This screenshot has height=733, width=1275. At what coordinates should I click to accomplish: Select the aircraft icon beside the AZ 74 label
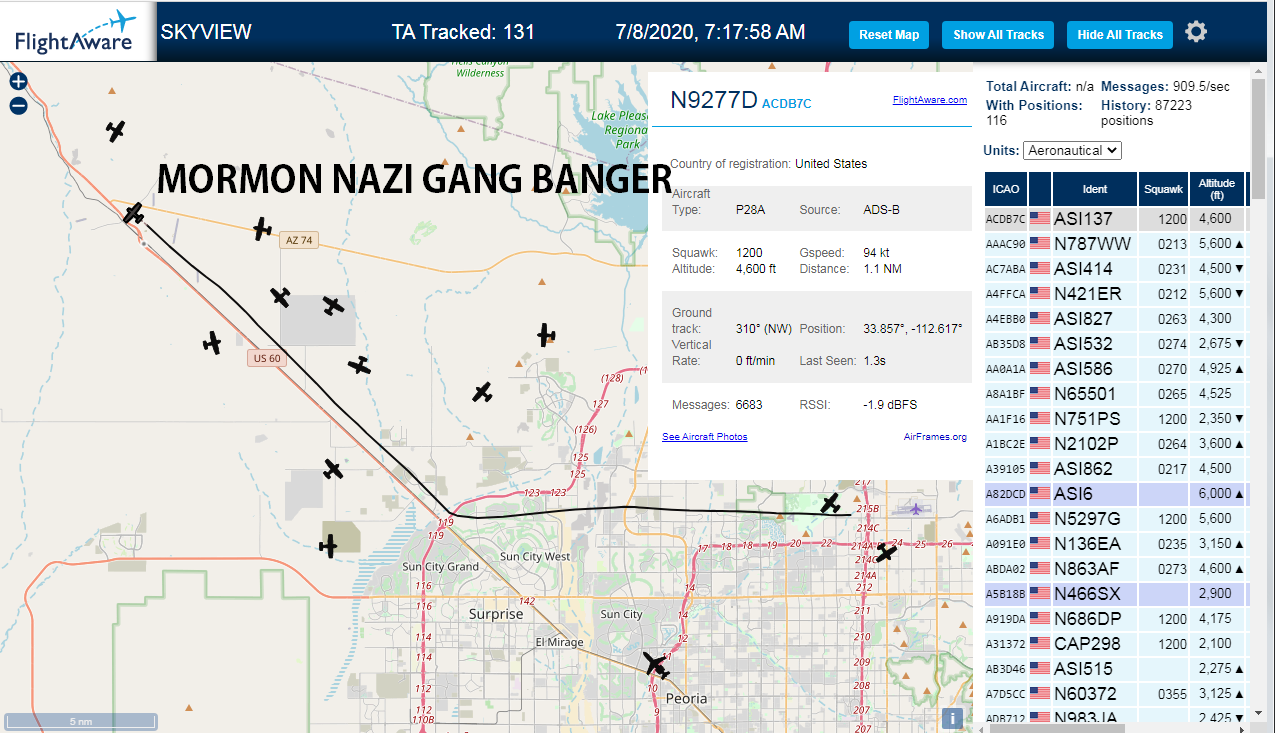coord(262,229)
